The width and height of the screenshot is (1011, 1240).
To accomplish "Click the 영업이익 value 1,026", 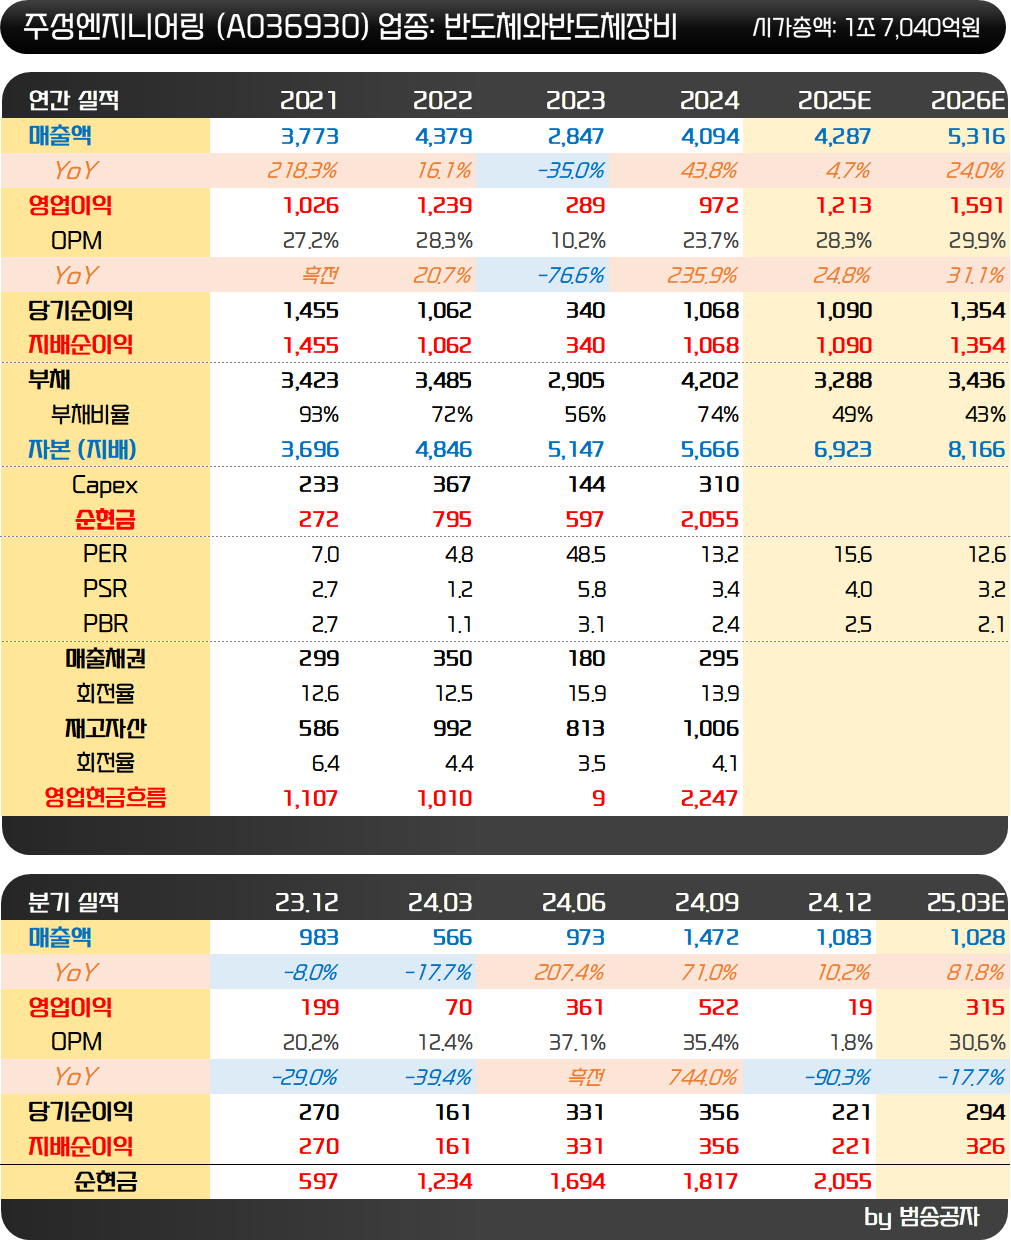I will 311,206.
